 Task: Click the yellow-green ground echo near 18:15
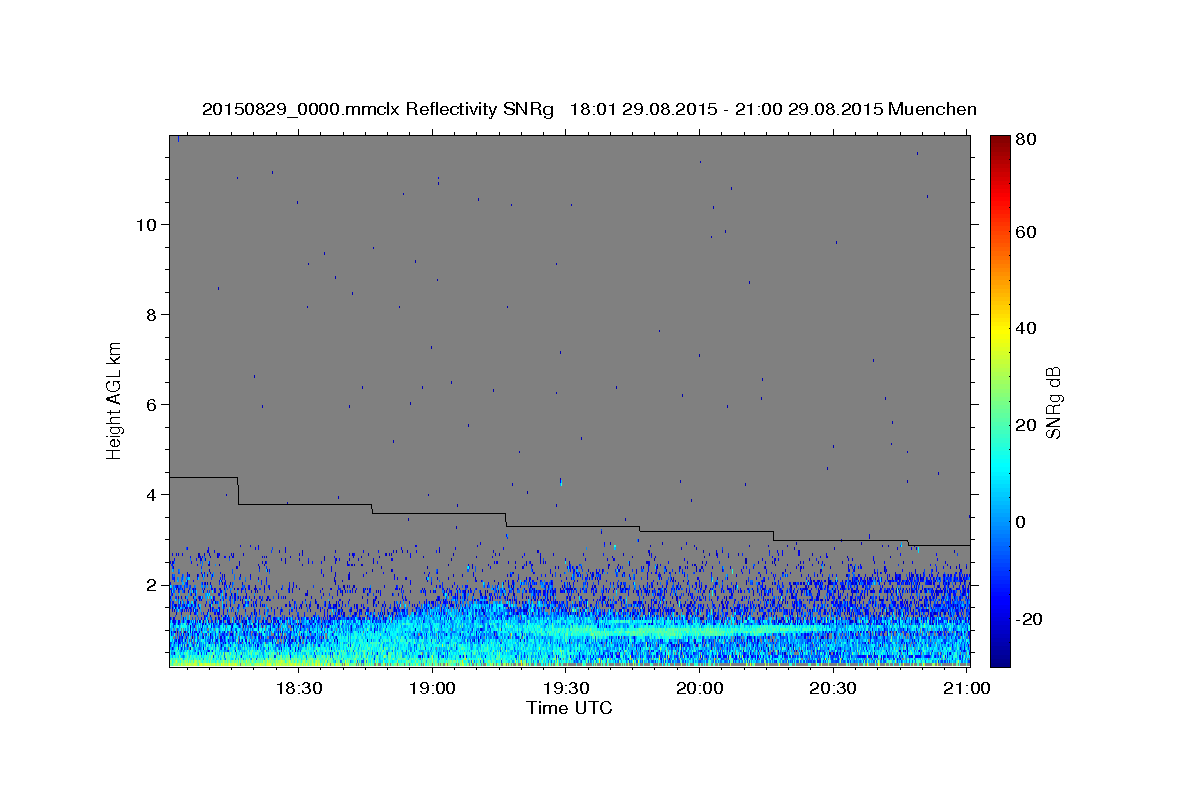coord(235,660)
